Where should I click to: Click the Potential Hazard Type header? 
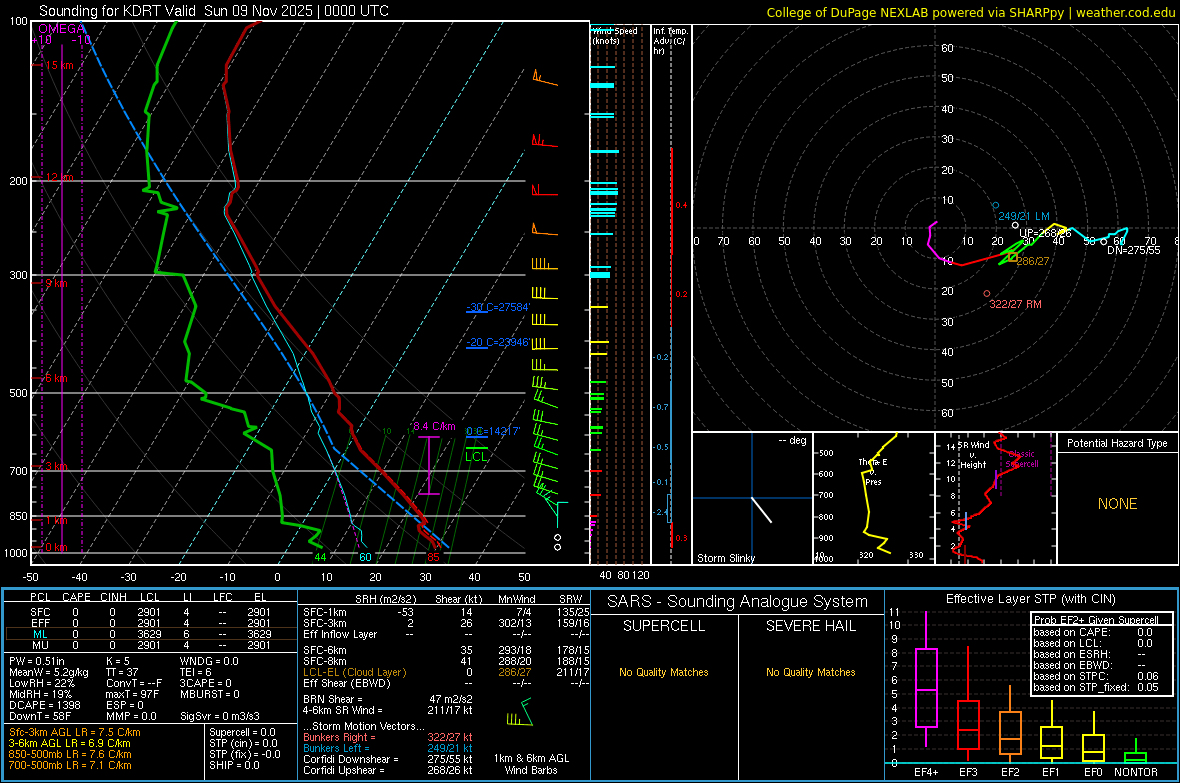1117,443
